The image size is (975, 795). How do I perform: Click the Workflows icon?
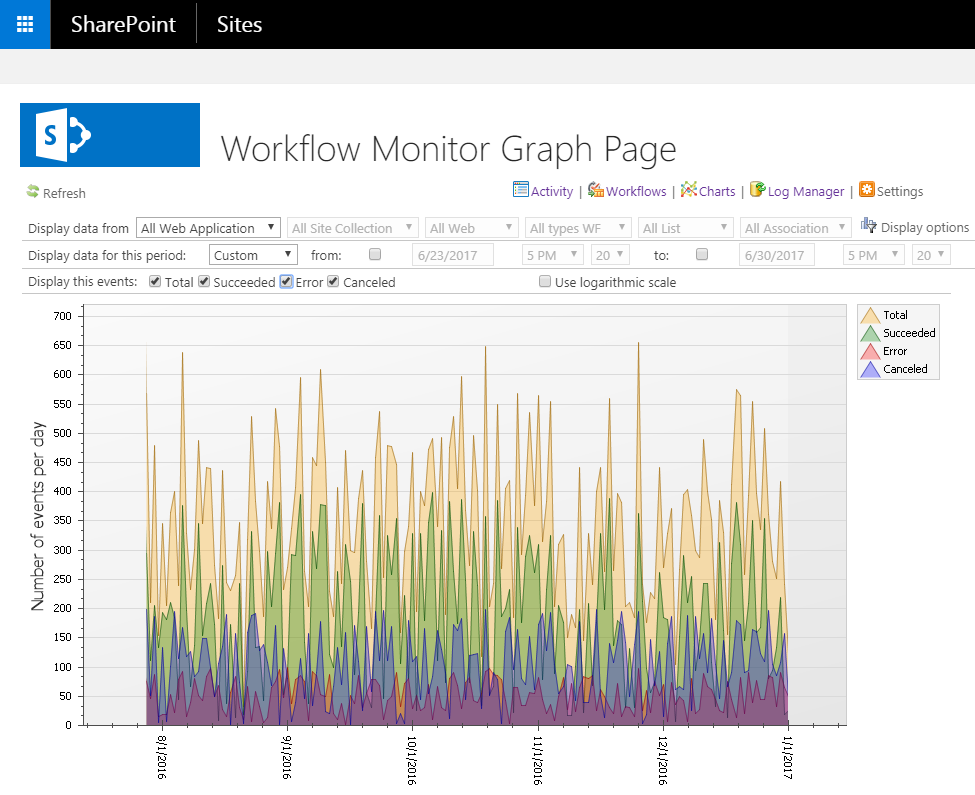coord(596,190)
